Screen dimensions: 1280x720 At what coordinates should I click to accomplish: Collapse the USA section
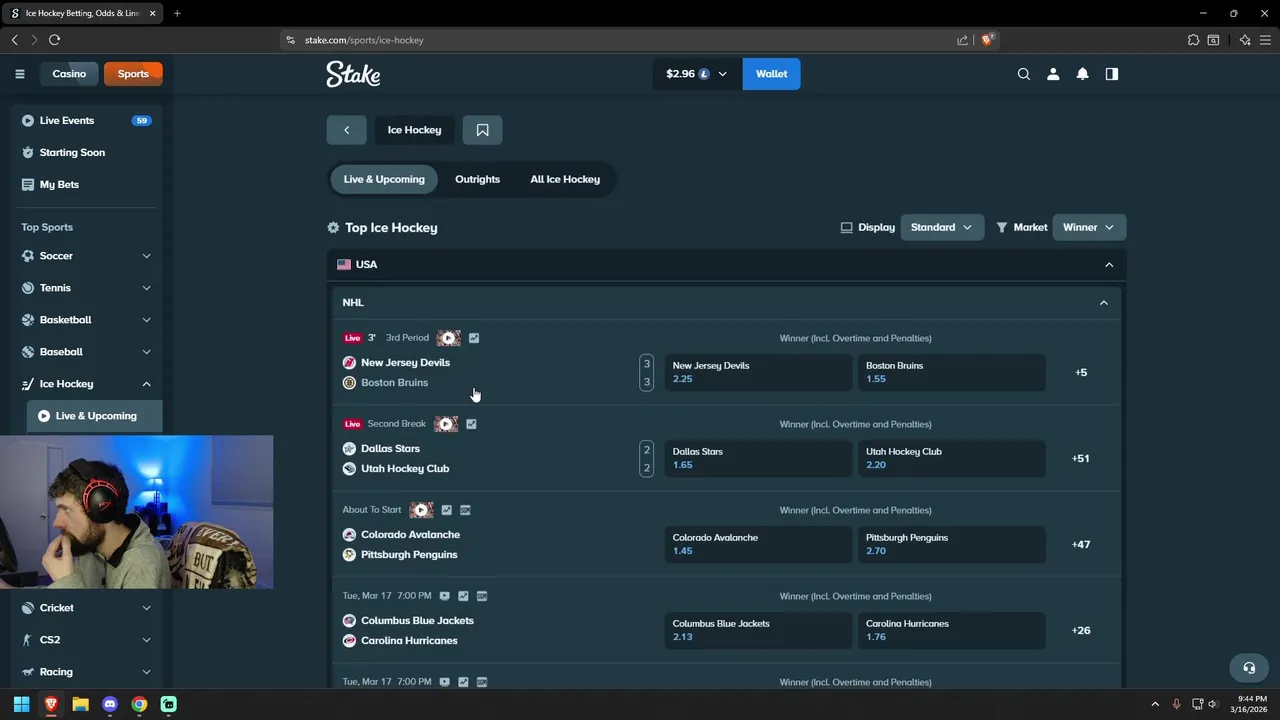1108,265
